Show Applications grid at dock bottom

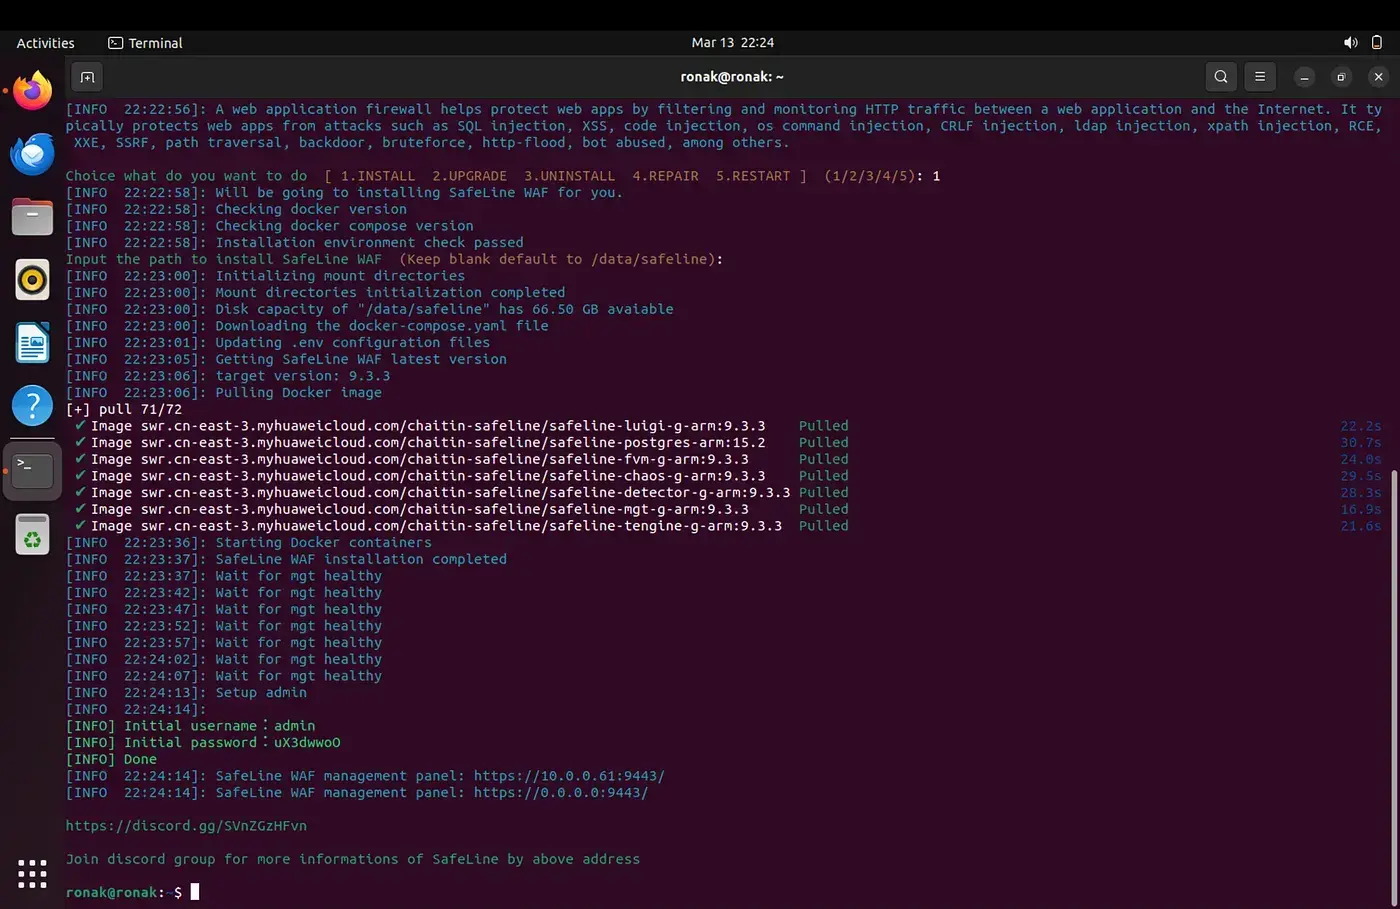[x=32, y=873]
